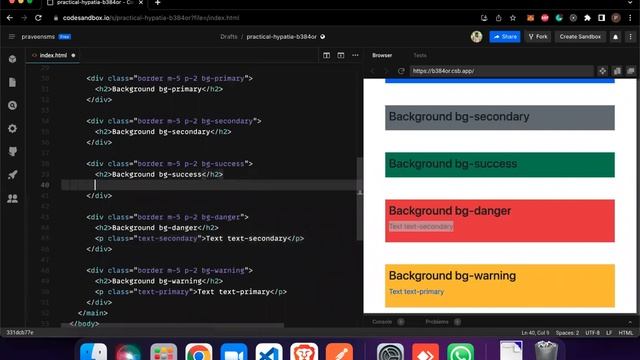Open Finder from the dock
The image size is (640, 360).
[93, 352]
